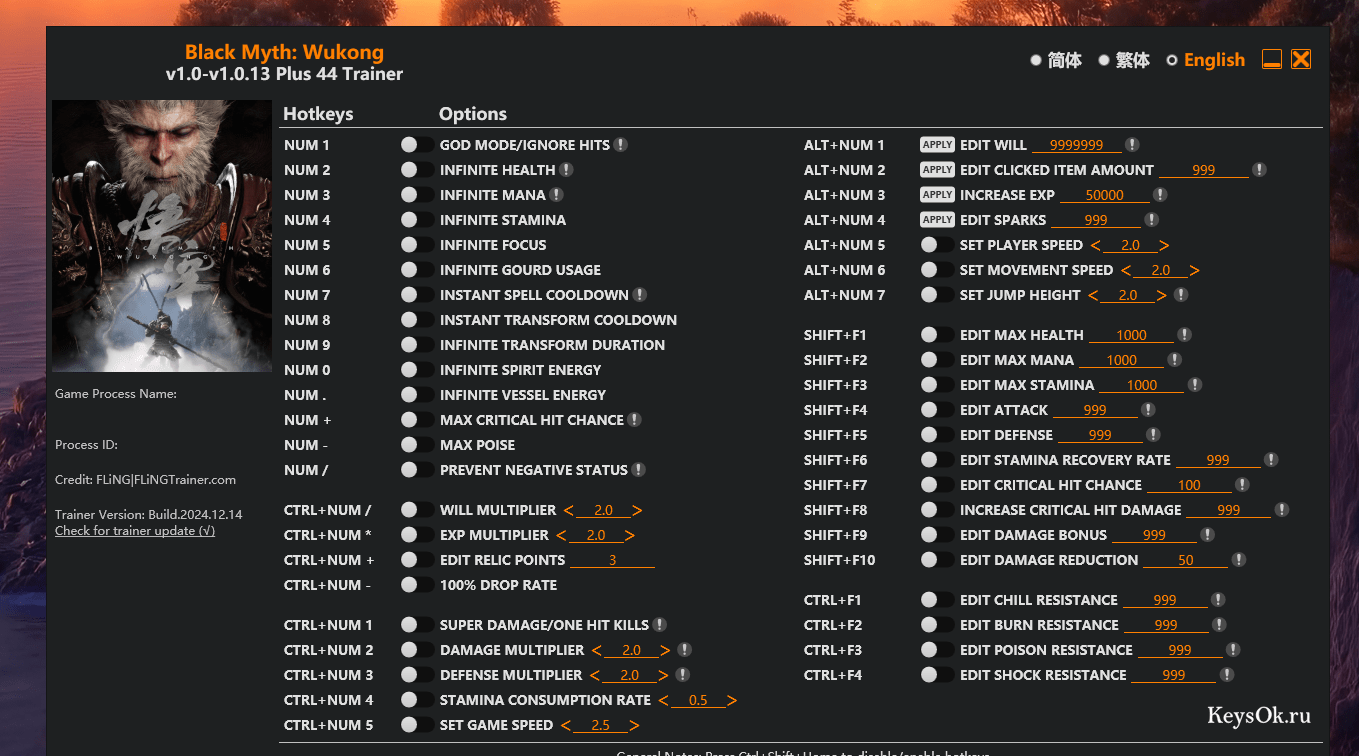Click info icon beside Edit Defense
The height and width of the screenshot is (756, 1359).
point(1153,435)
